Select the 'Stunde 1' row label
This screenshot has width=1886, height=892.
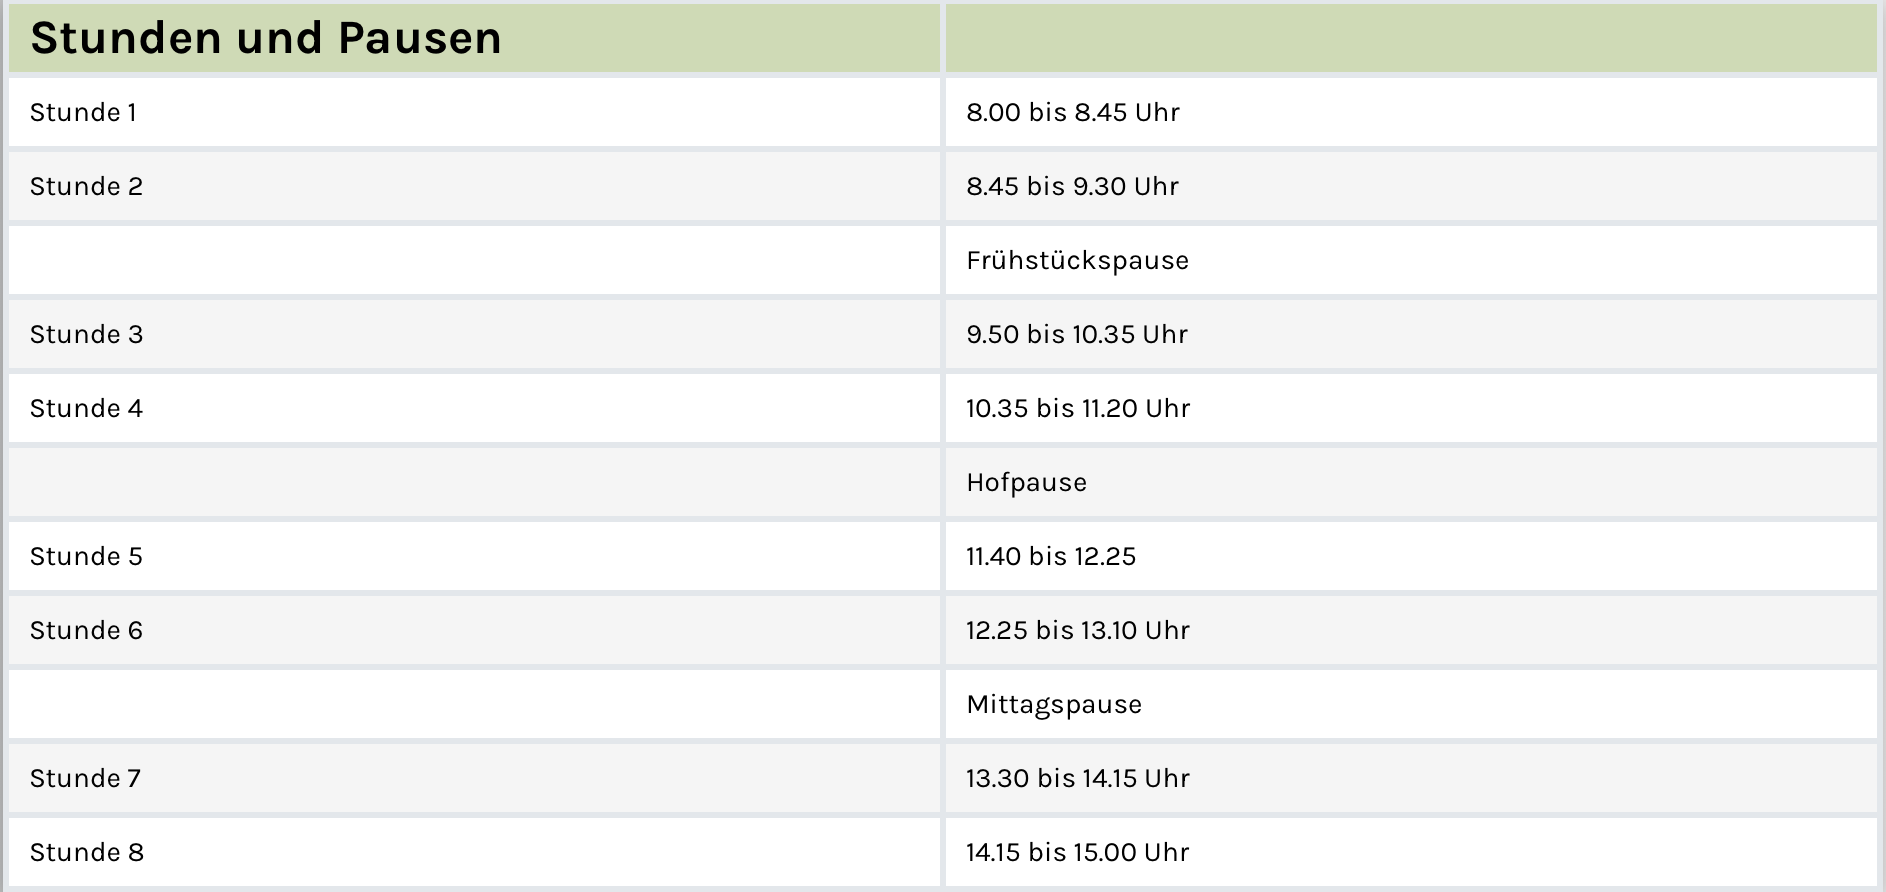(x=83, y=112)
